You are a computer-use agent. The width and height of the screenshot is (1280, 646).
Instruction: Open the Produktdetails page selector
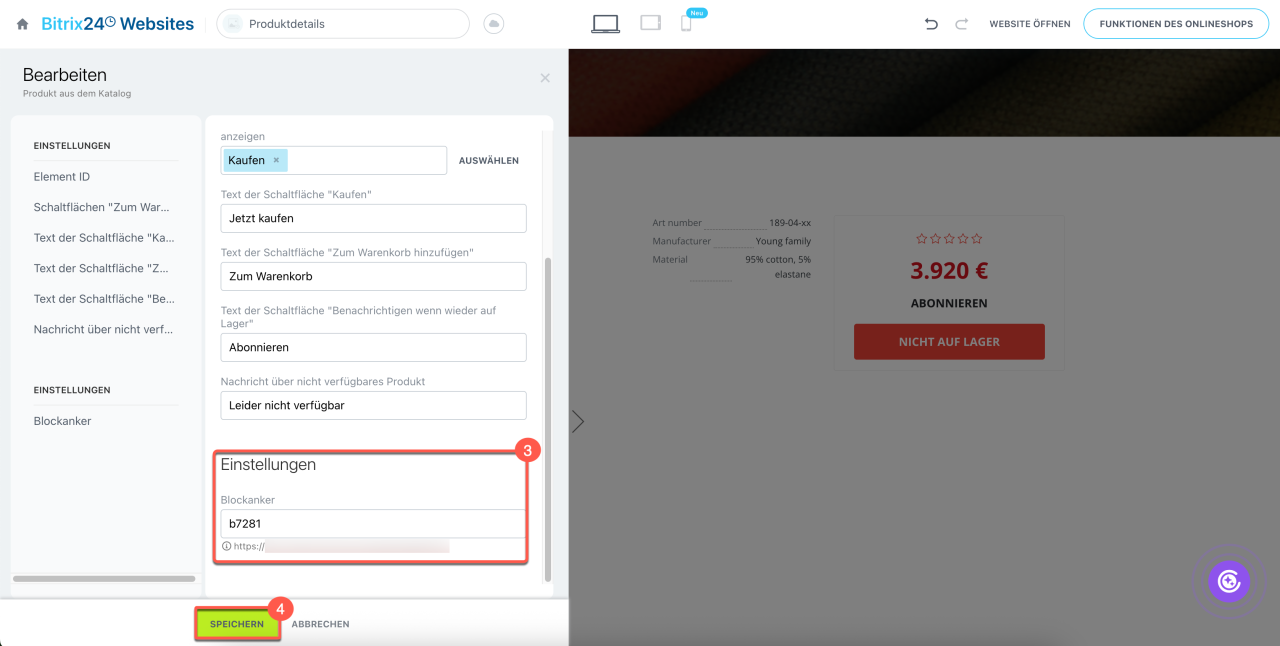343,24
